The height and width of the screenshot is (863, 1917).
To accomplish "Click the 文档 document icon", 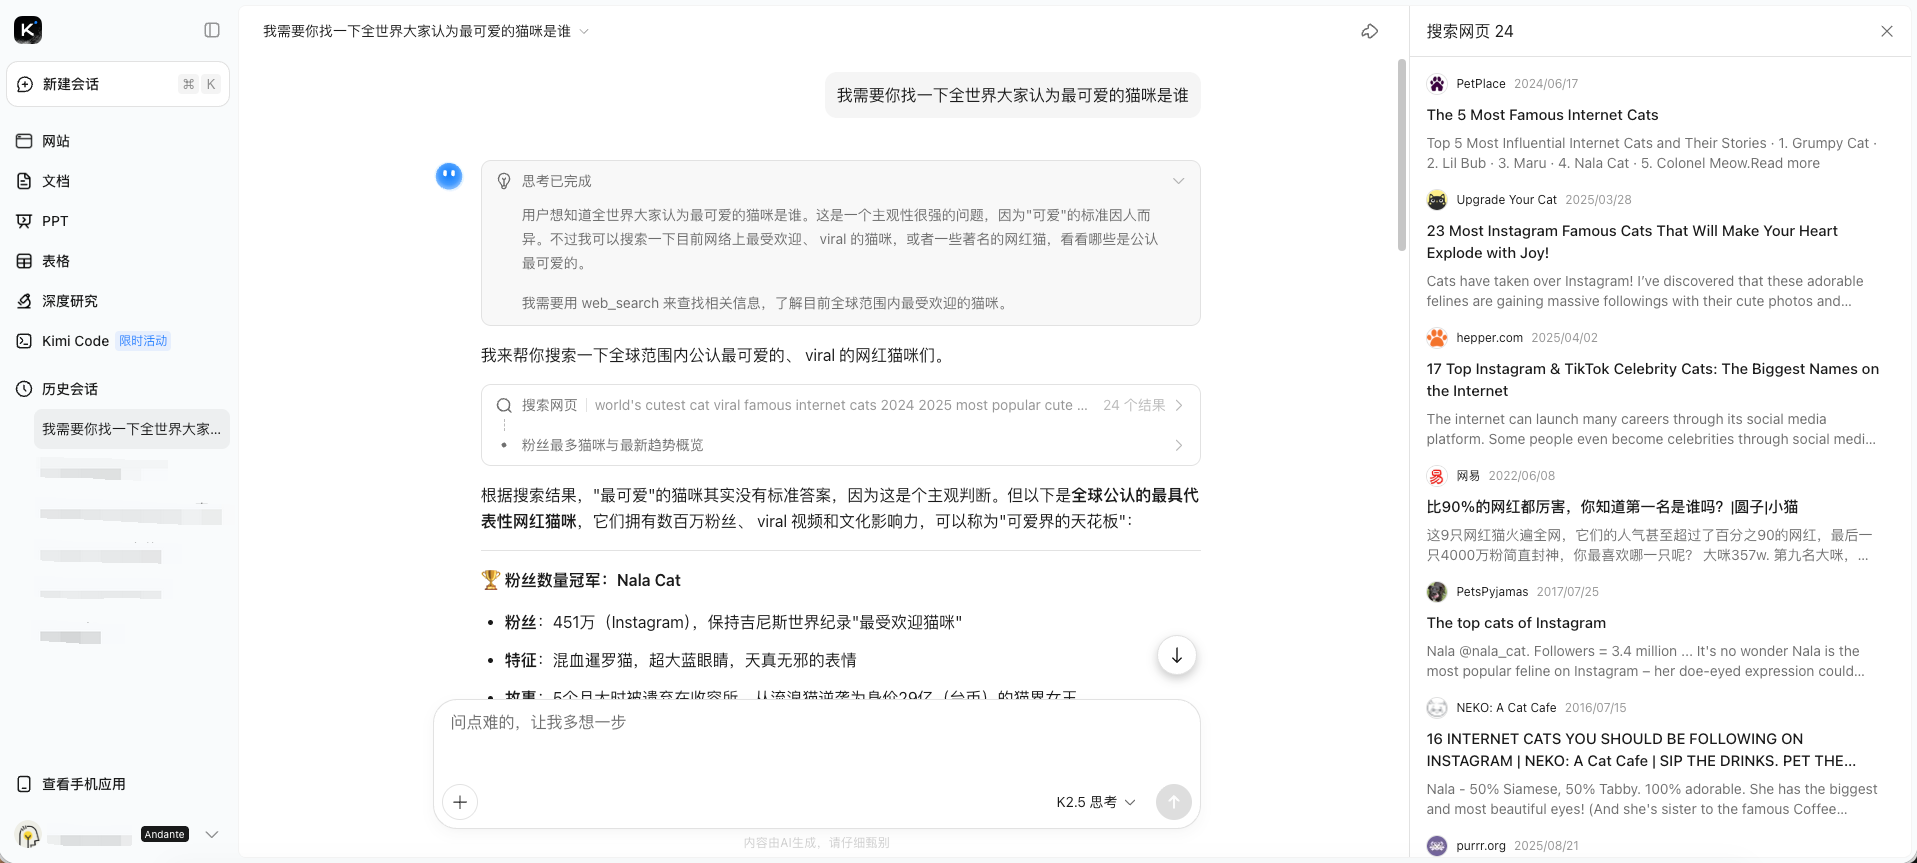I will [24, 181].
